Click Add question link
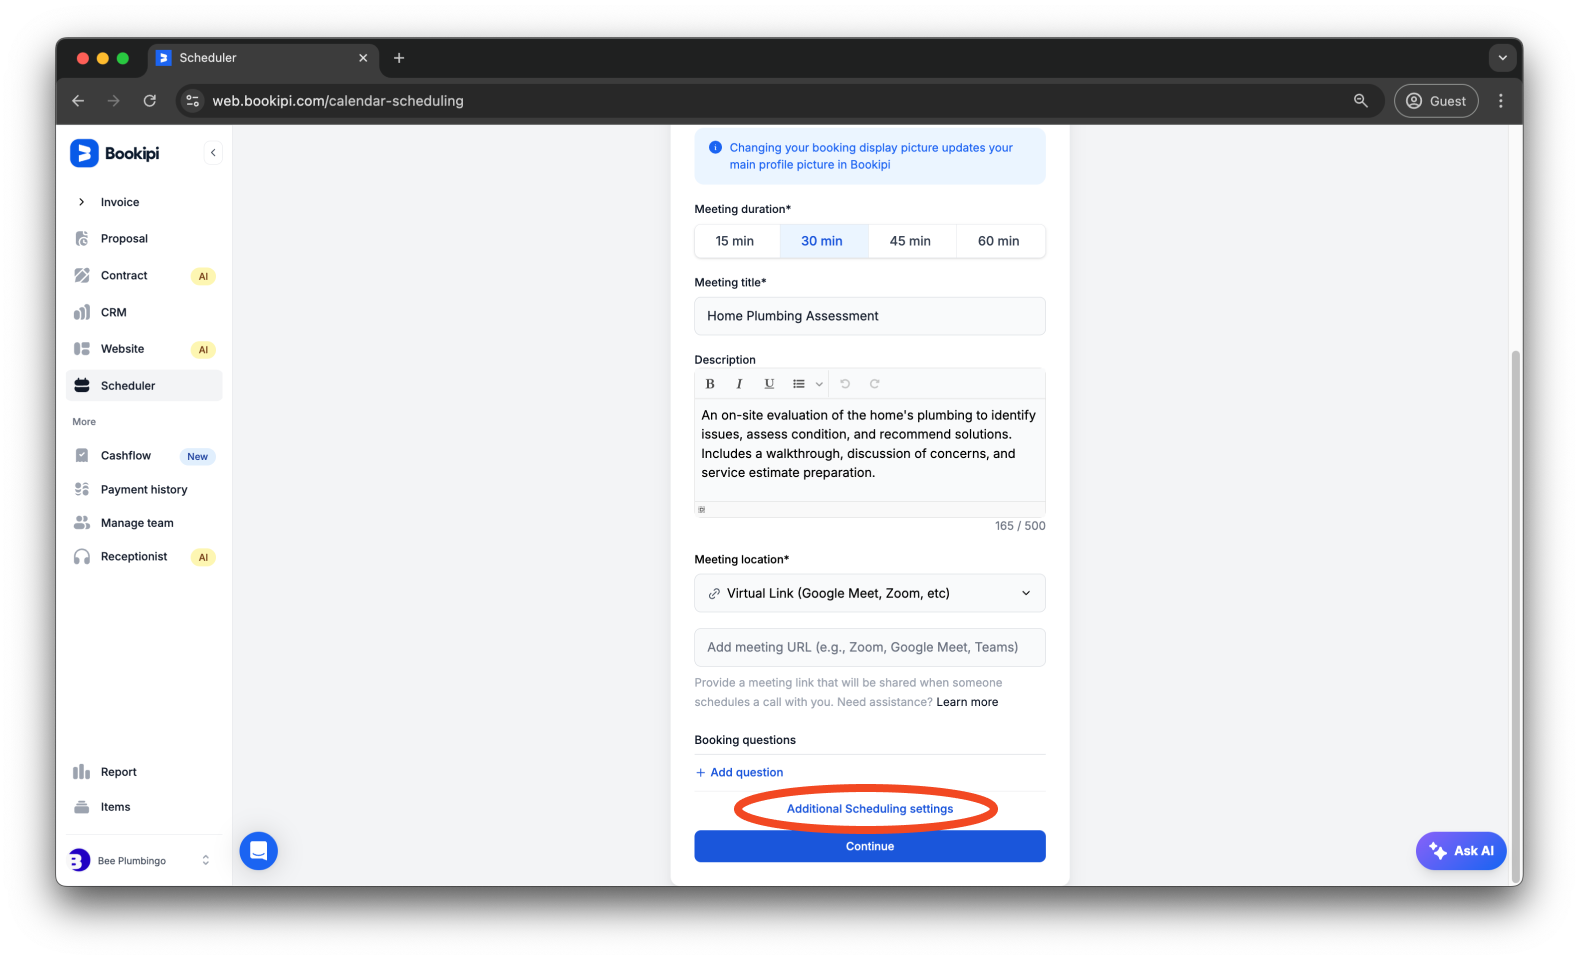The height and width of the screenshot is (960, 1579). [740, 773]
